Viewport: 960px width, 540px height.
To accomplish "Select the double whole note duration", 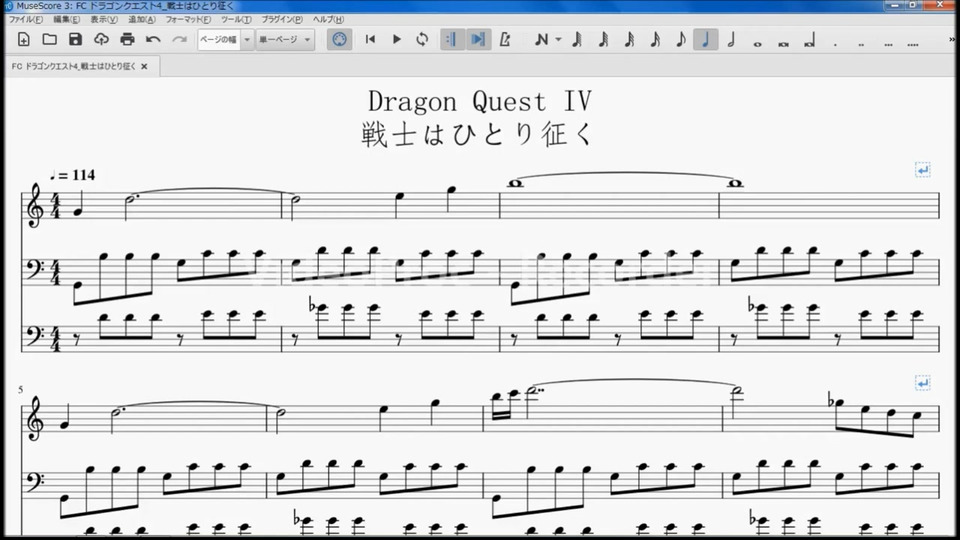I will [783, 43].
